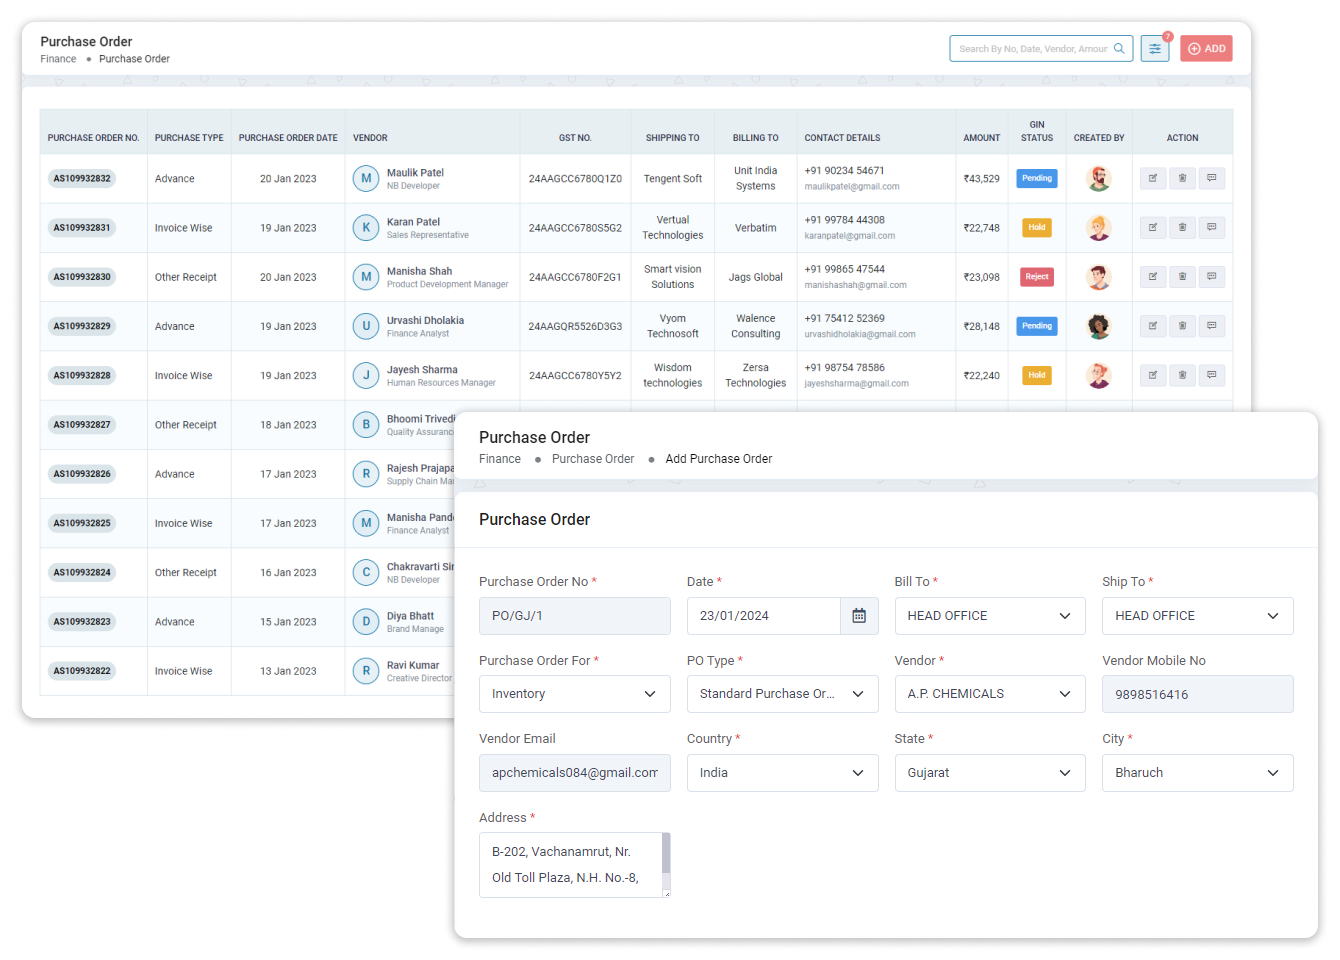Click the search magnifier icon
1340x960 pixels.
pyautogui.click(x=1119, y=49)
